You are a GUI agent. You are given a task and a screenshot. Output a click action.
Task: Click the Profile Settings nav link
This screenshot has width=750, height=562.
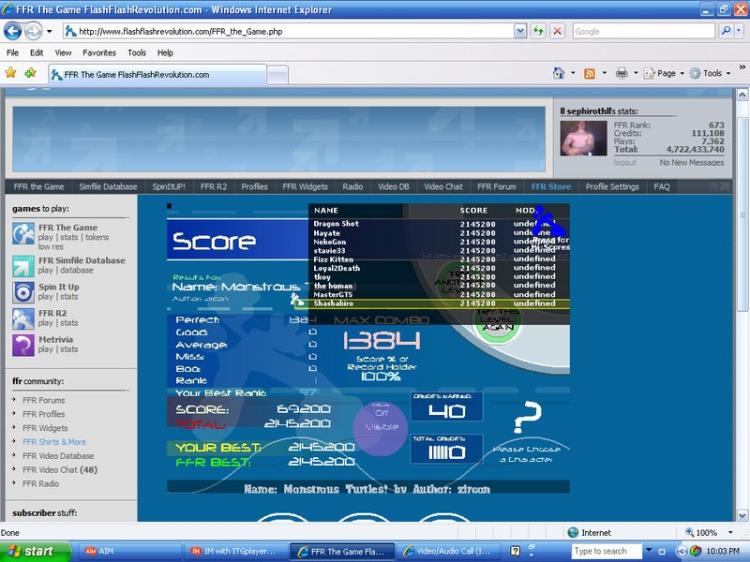point(612,186)
